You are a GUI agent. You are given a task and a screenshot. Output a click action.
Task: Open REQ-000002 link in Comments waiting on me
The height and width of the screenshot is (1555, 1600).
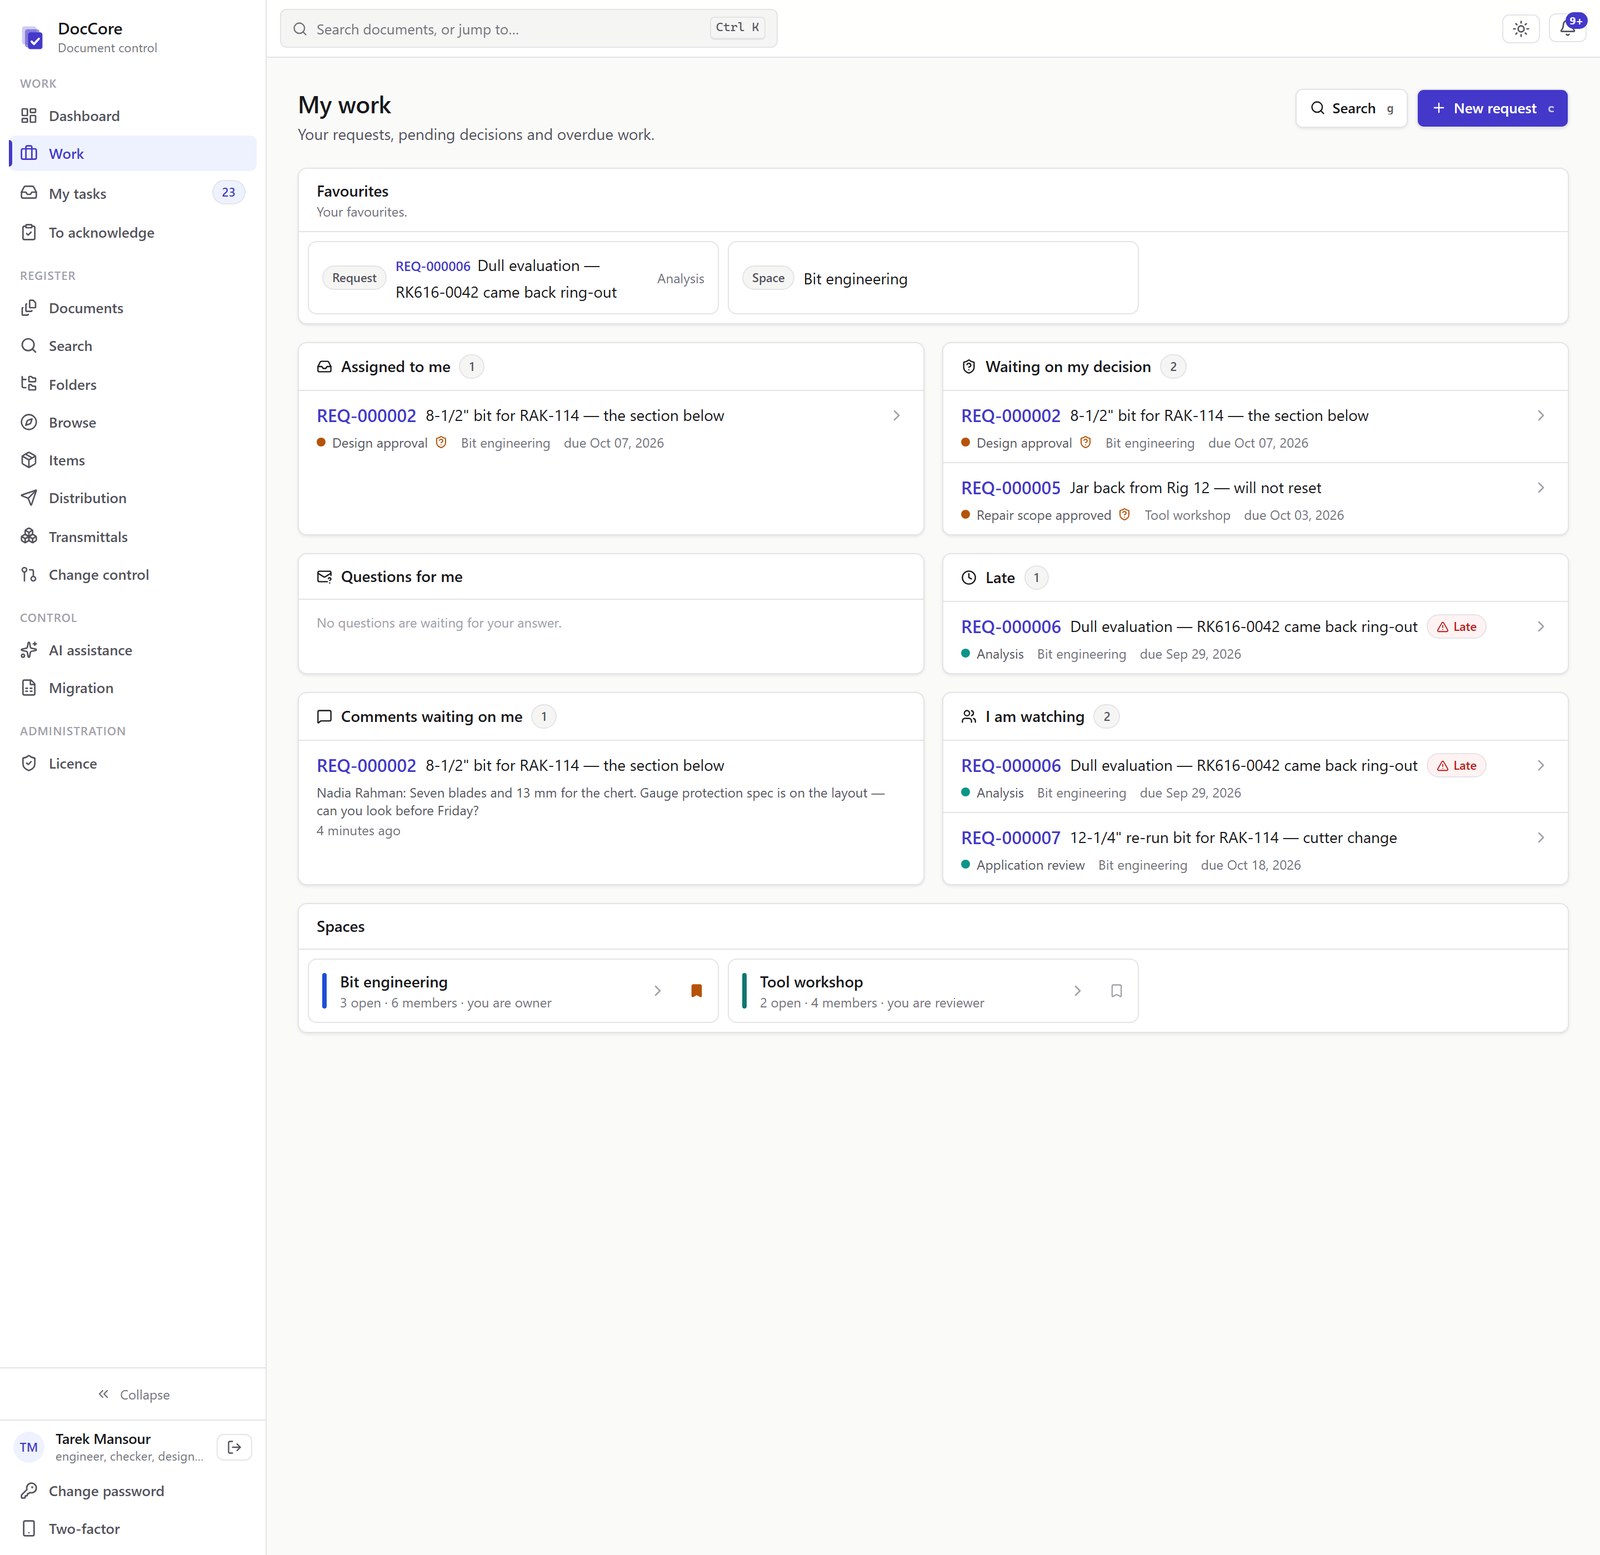coord(366,766)
